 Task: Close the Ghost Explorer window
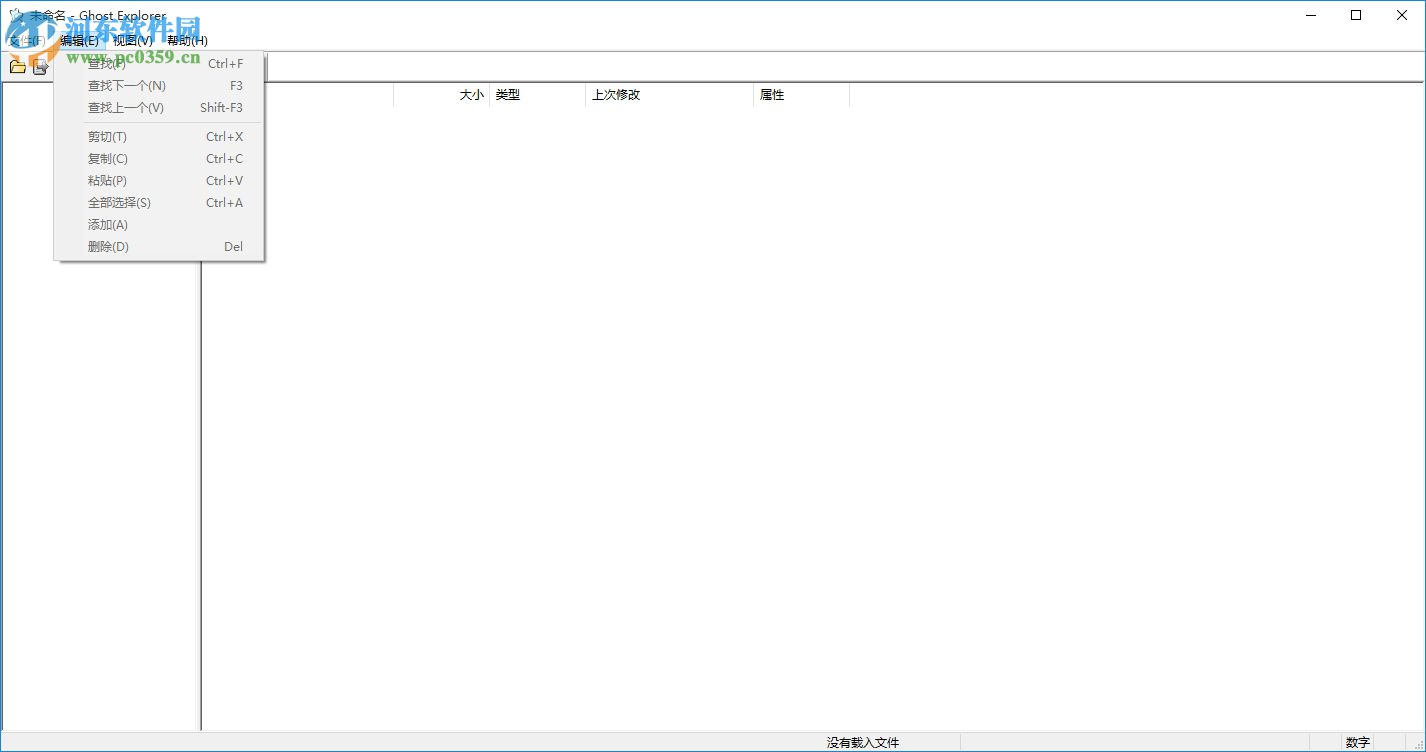point(1402,15)
